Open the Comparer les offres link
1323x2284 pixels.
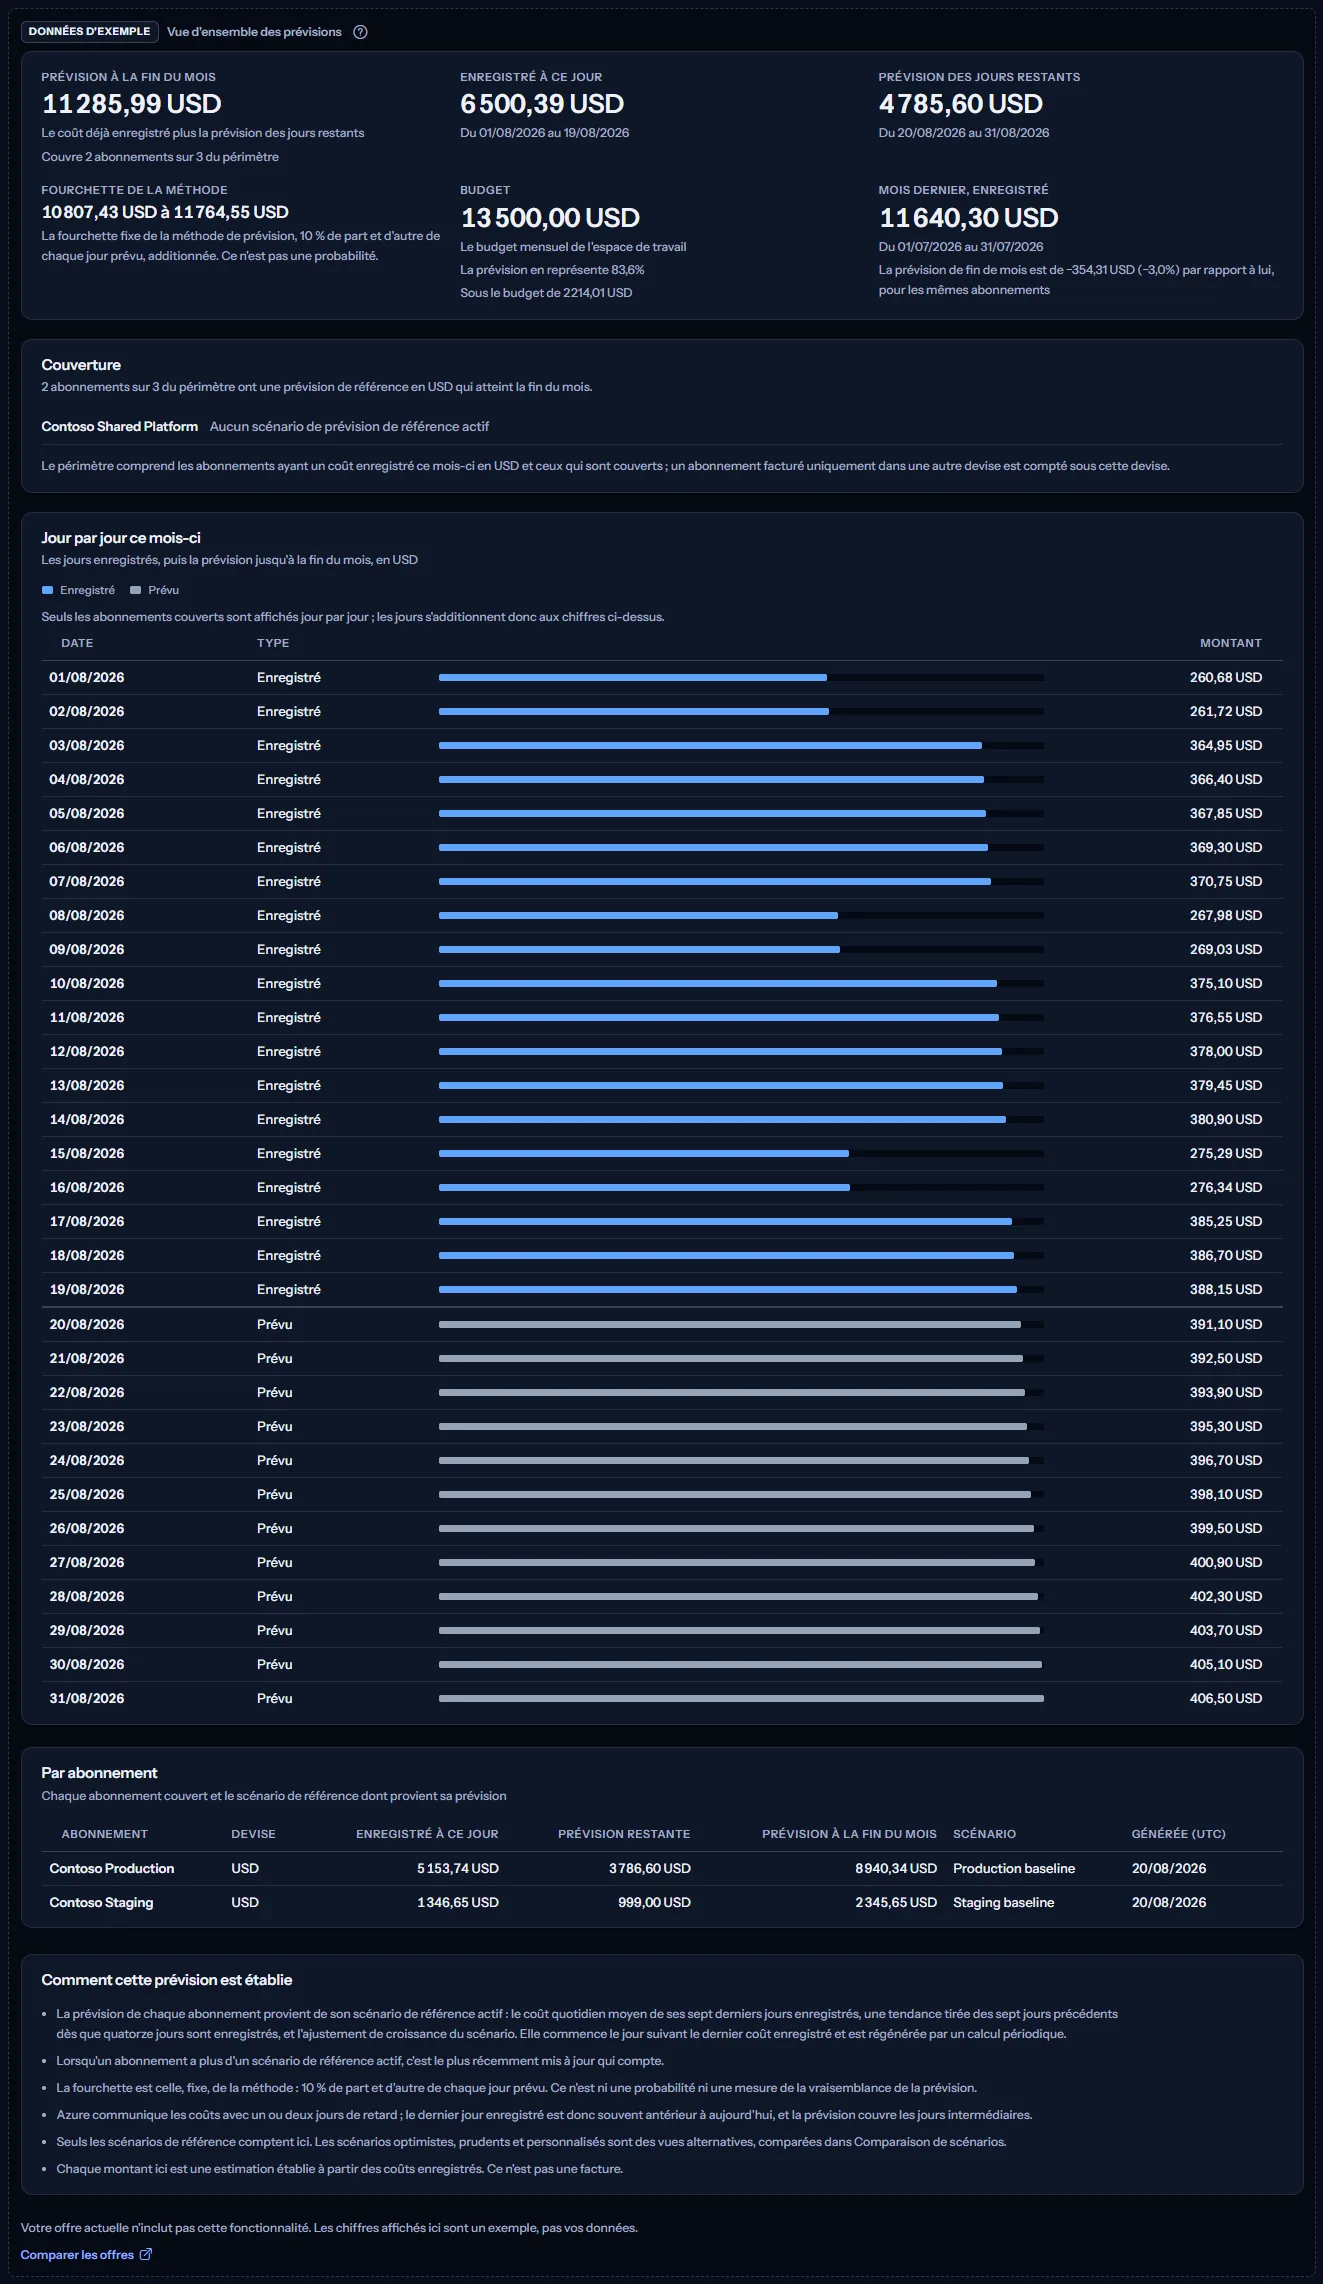(x=86, y=2254)
